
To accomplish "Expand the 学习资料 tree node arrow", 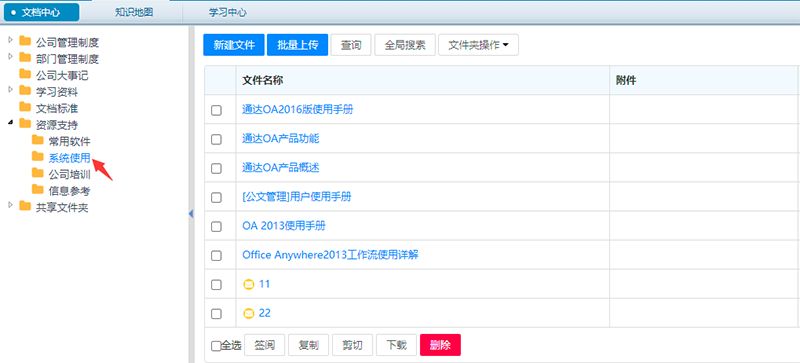I will coord(11,90).
